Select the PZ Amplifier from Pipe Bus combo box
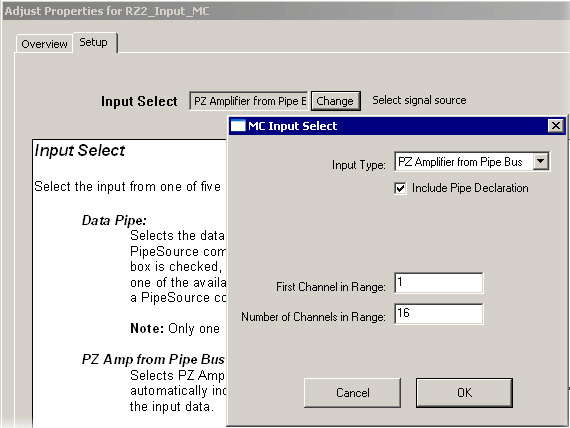The height and width of the screenshot is (428, 570). coord(472,161)
